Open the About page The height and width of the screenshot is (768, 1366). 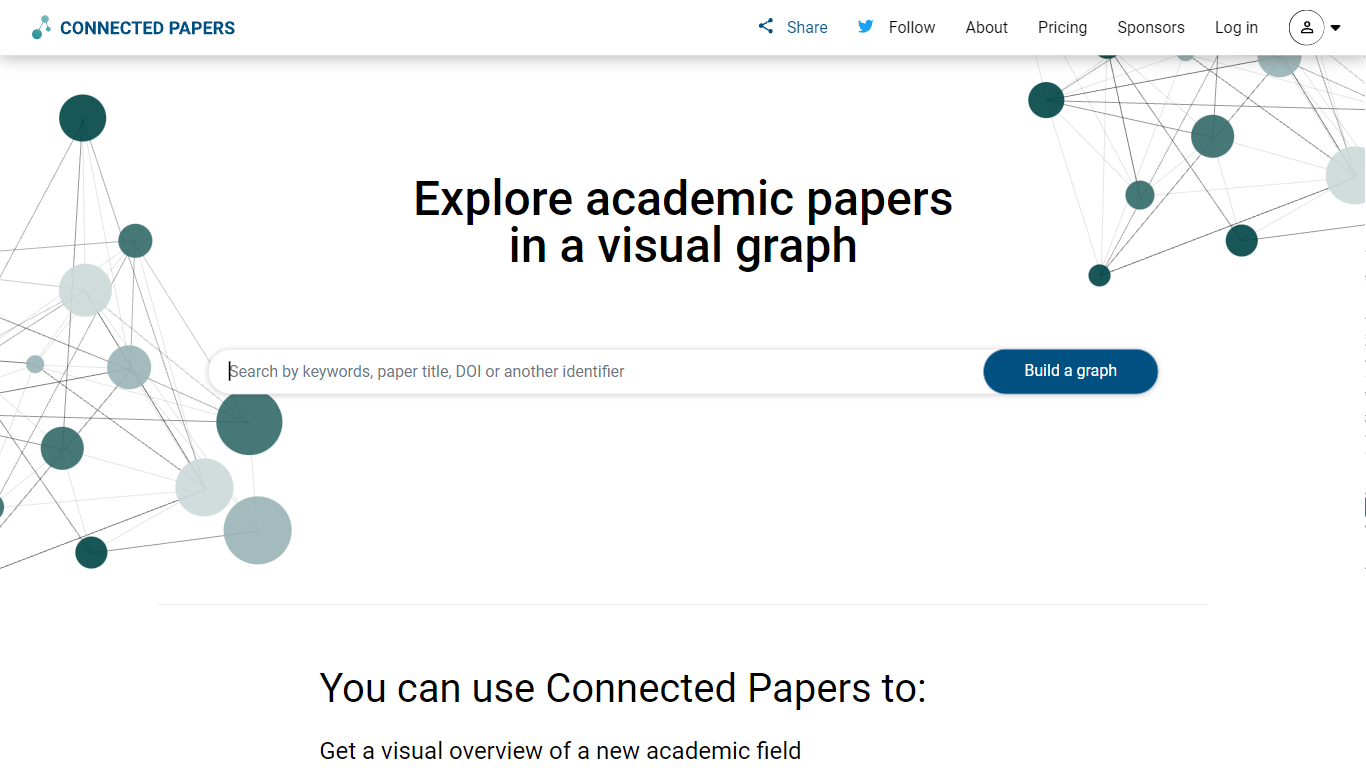(986, 28)
